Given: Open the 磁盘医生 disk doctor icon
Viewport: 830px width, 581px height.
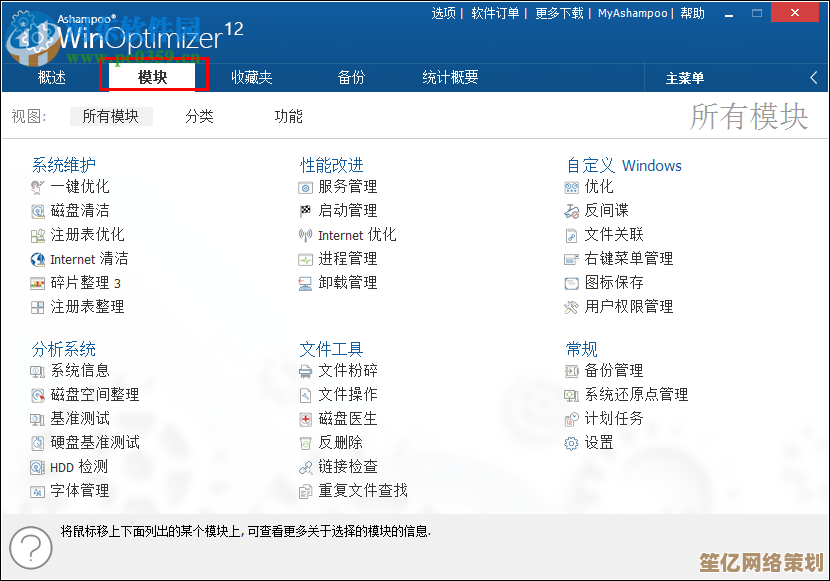Looking at the screenshot, I should 306,419.
